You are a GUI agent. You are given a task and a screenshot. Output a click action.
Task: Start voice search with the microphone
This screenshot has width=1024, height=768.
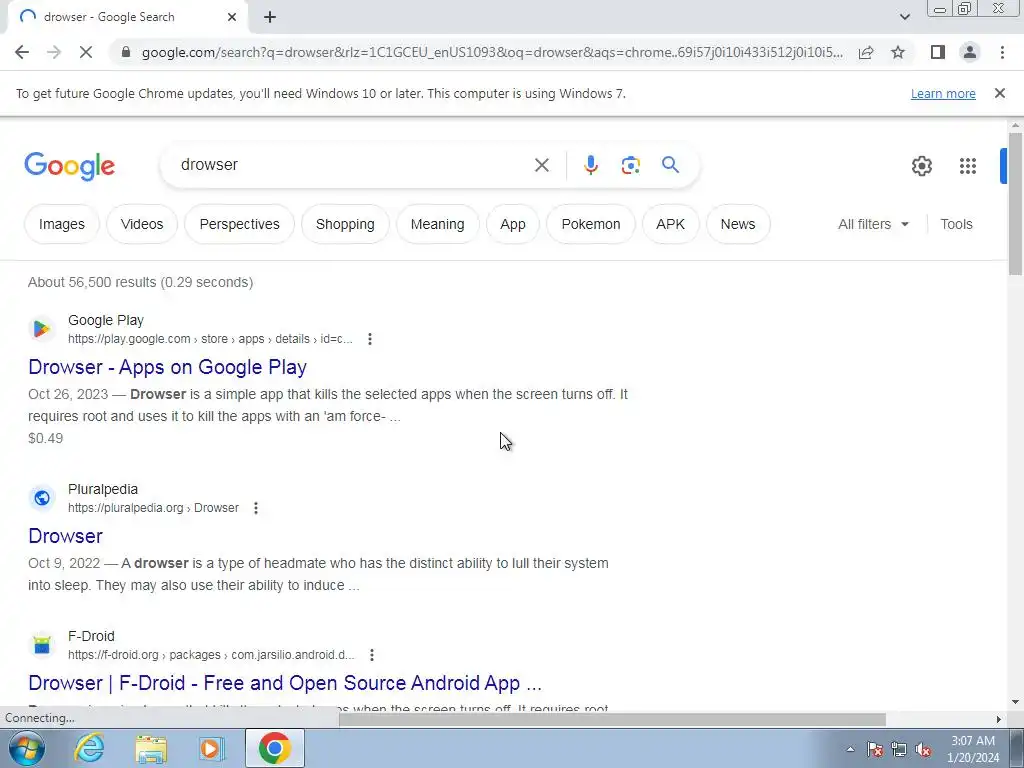click(x=590, y=165)
